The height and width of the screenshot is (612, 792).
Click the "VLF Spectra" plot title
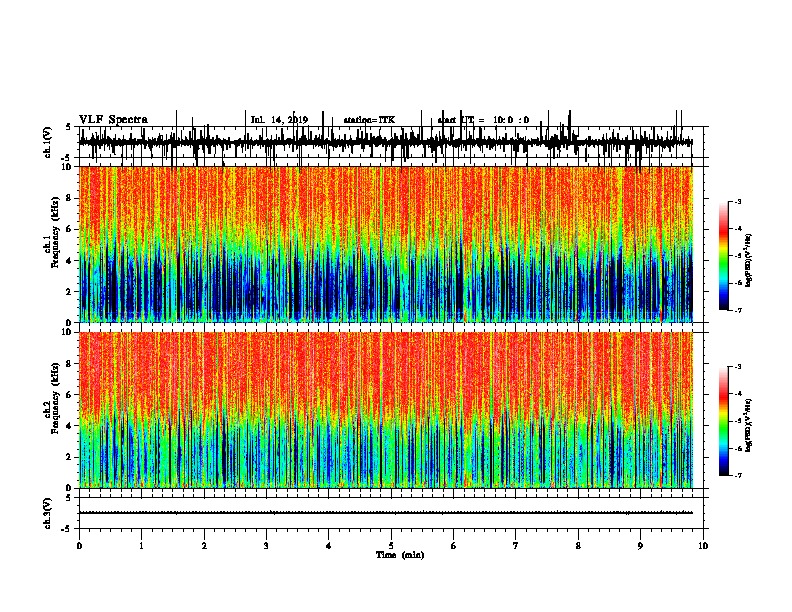113,119
